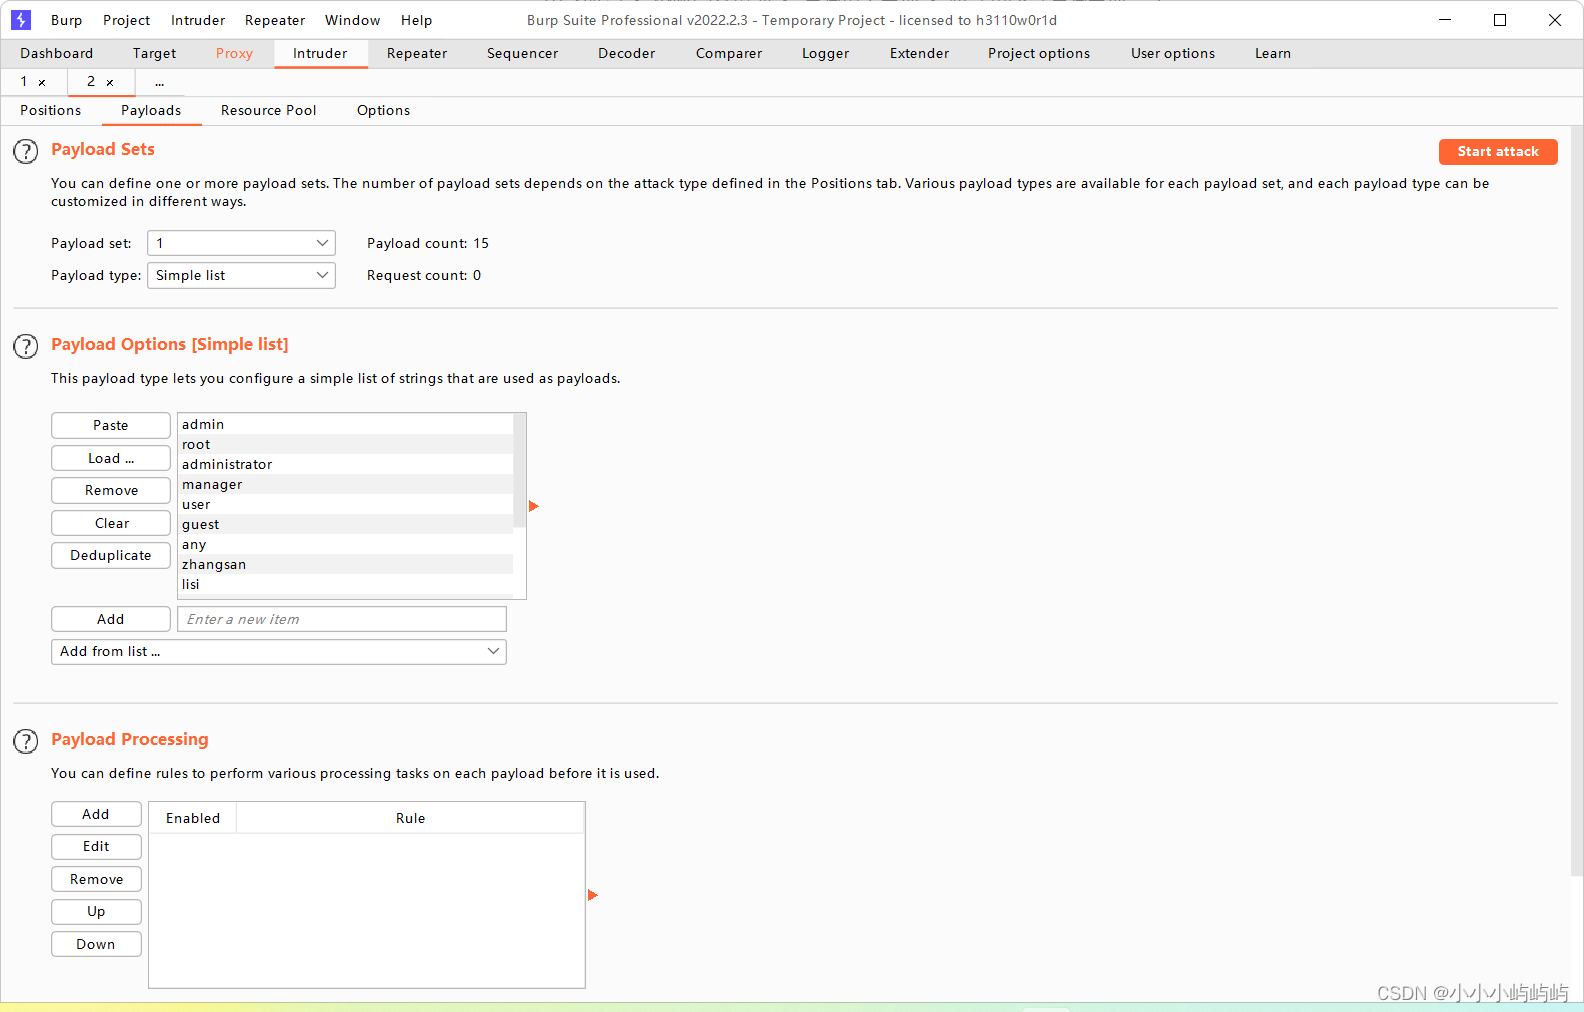The height and width of the screenshot is (1012, 1584).
Task: Click Add in Payload Processing
Action: (x=96, y=814)
